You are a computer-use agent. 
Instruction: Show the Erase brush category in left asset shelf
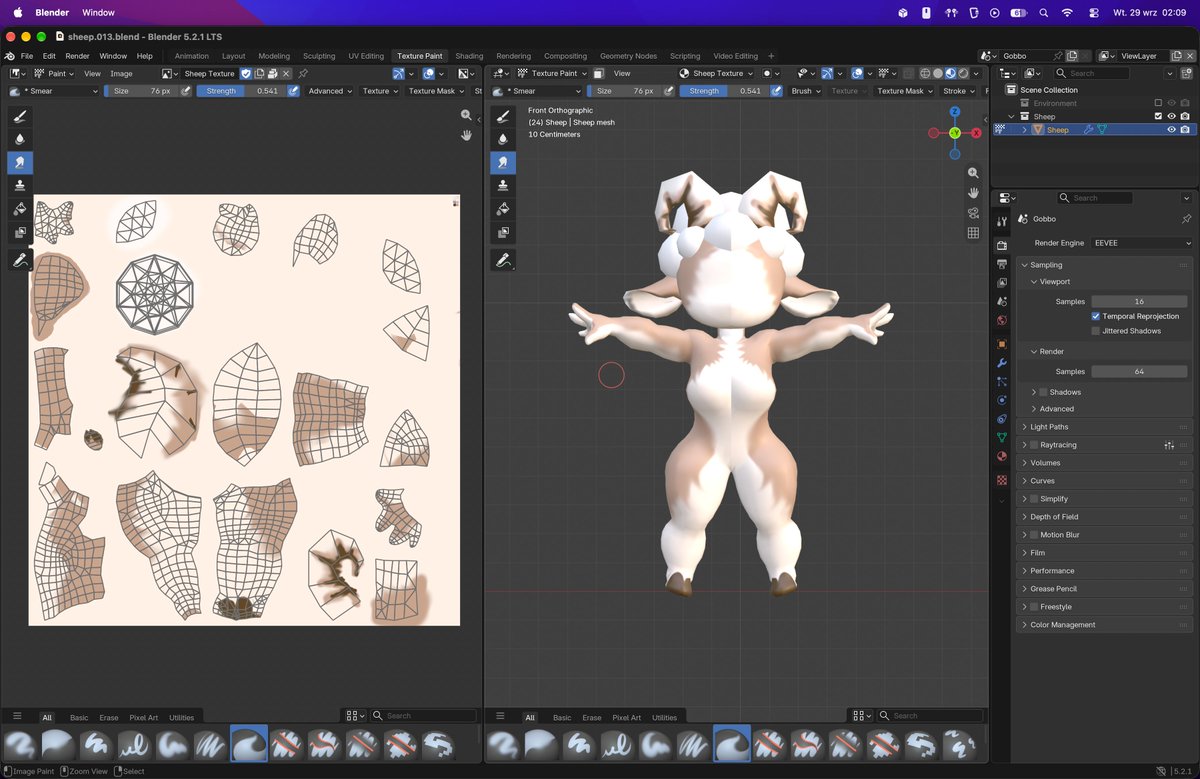109,718
